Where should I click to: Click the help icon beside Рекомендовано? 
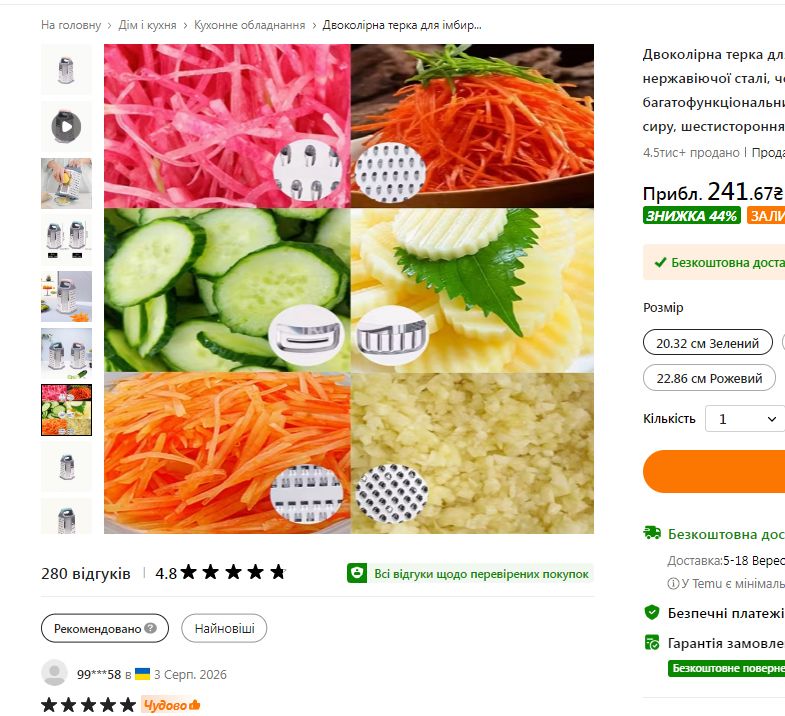151,628
